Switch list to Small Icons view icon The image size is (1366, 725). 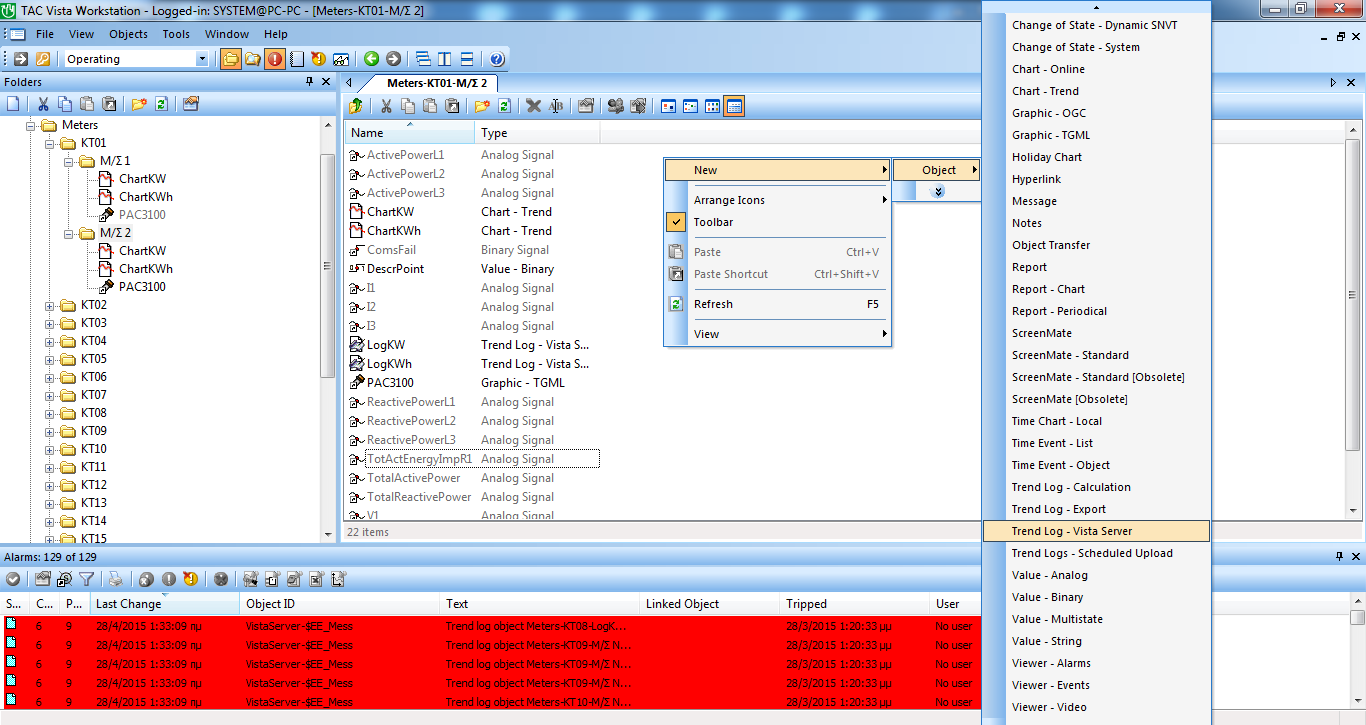(690, 106)
